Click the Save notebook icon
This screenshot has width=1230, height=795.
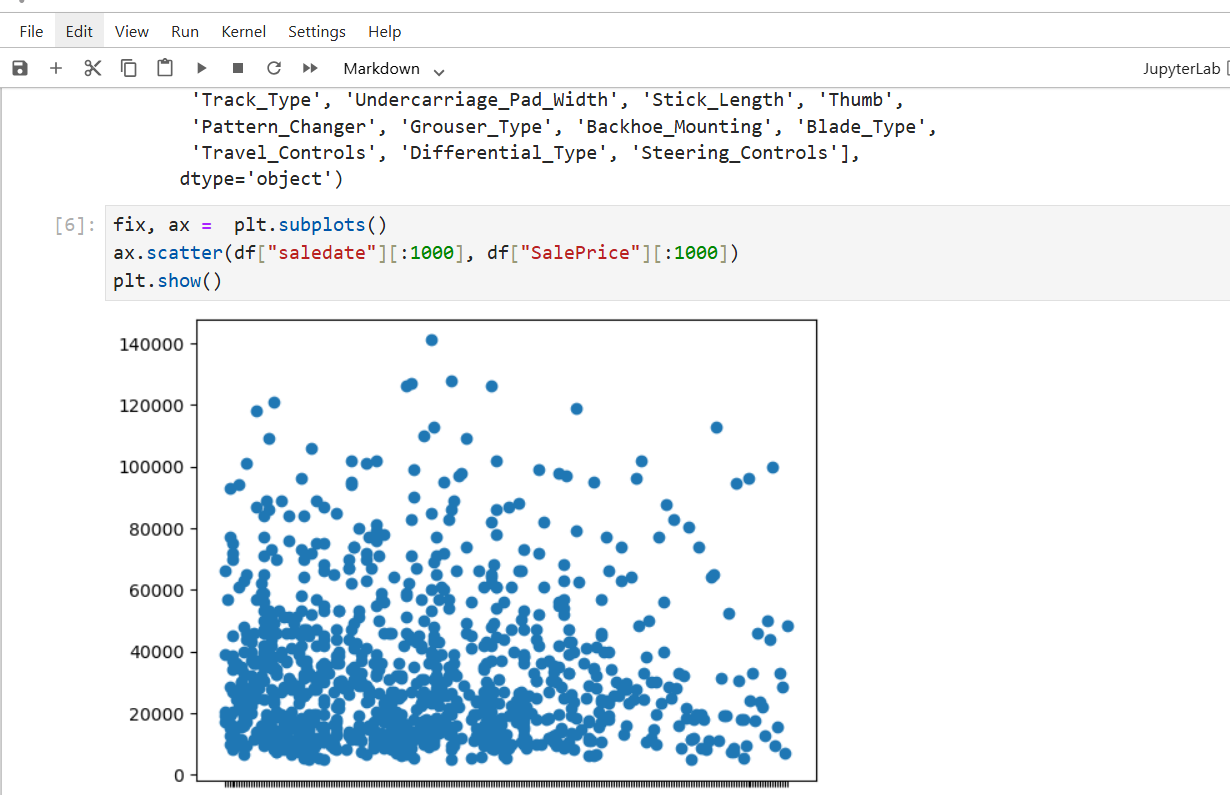20,68
